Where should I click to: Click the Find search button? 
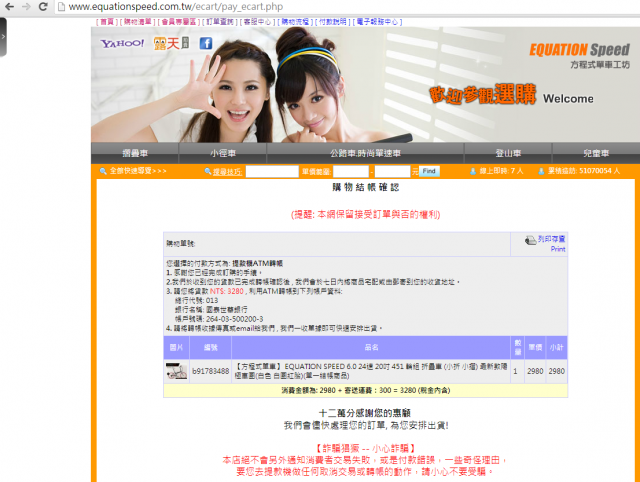tap(429, 171)
